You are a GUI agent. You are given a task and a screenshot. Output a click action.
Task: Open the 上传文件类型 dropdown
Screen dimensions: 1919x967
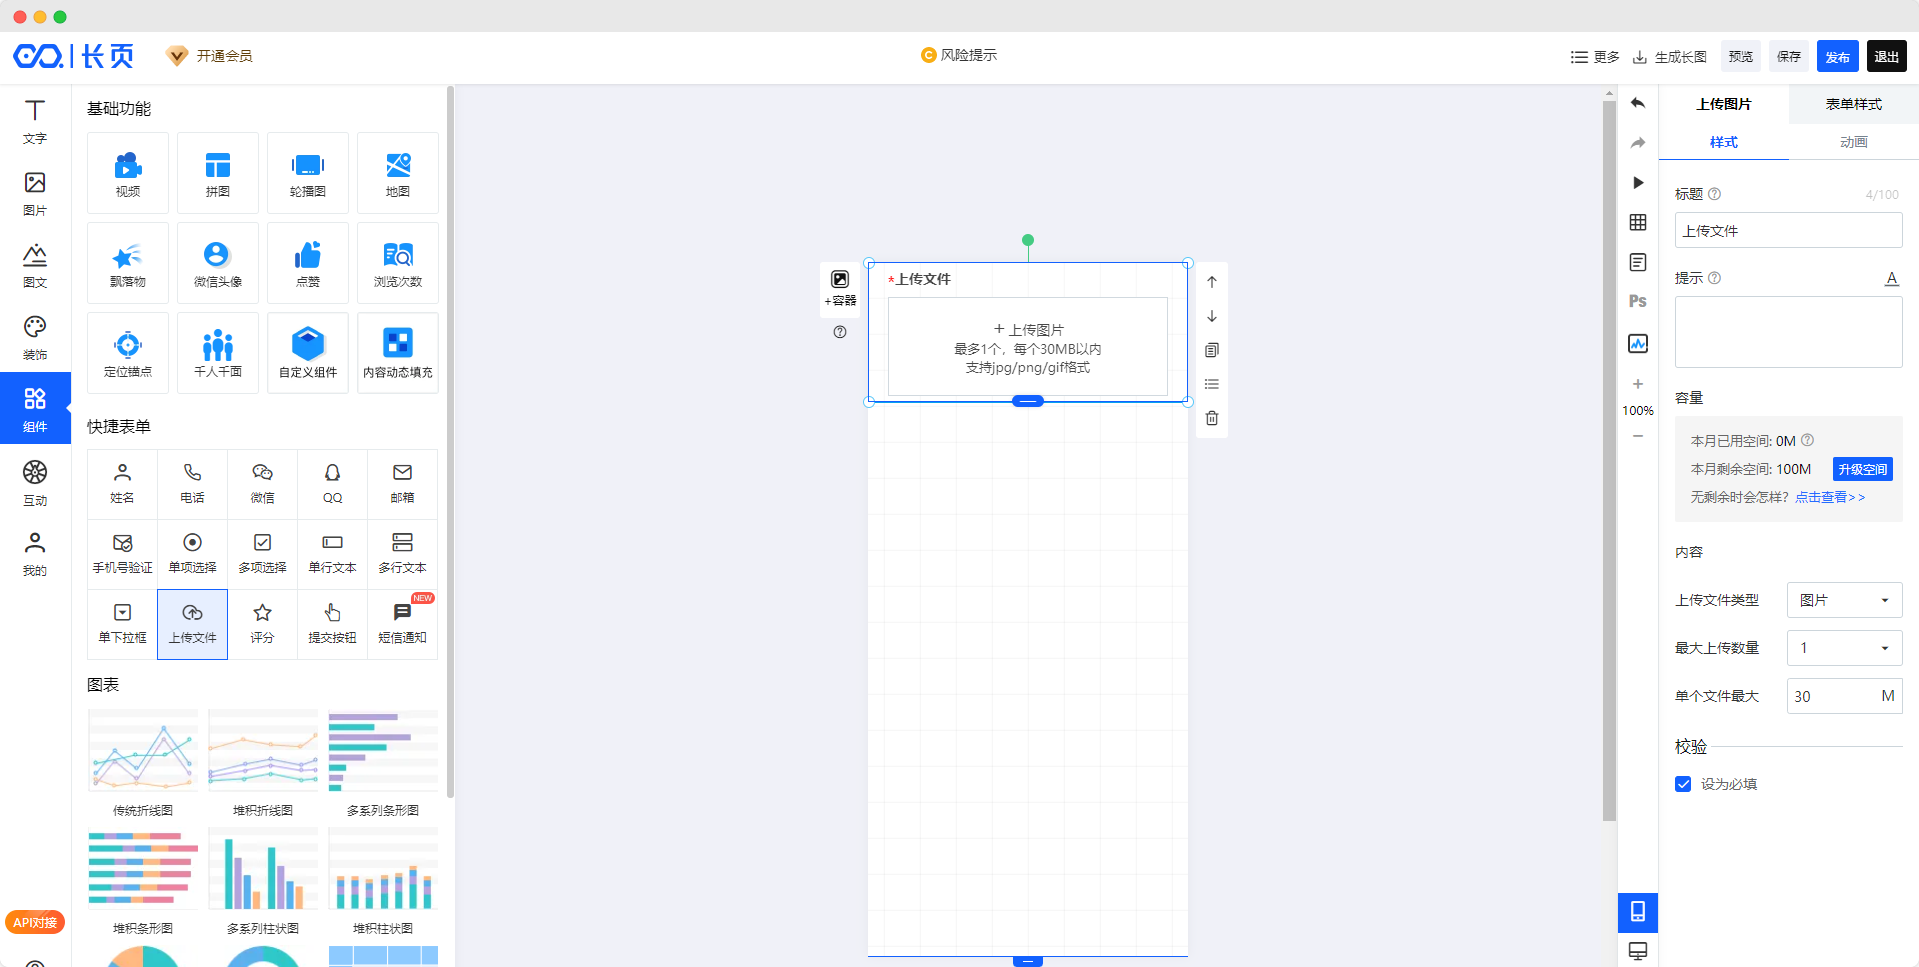pos(1844,600)
